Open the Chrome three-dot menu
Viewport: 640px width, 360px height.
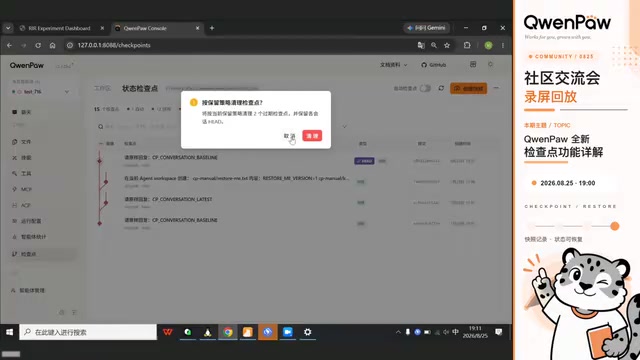coord(503,45)
